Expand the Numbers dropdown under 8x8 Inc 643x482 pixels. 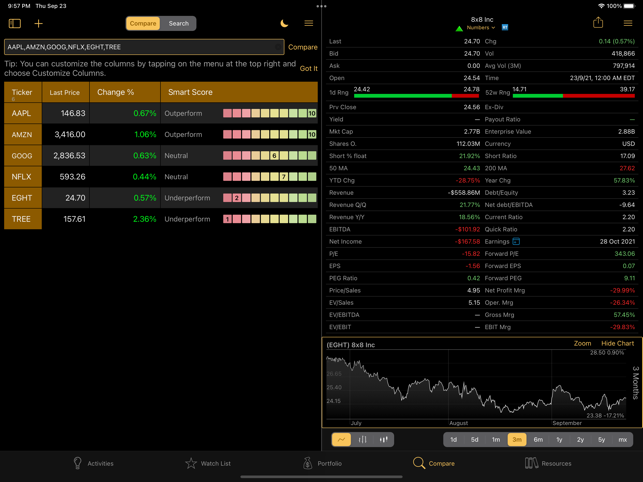[481, 27]
